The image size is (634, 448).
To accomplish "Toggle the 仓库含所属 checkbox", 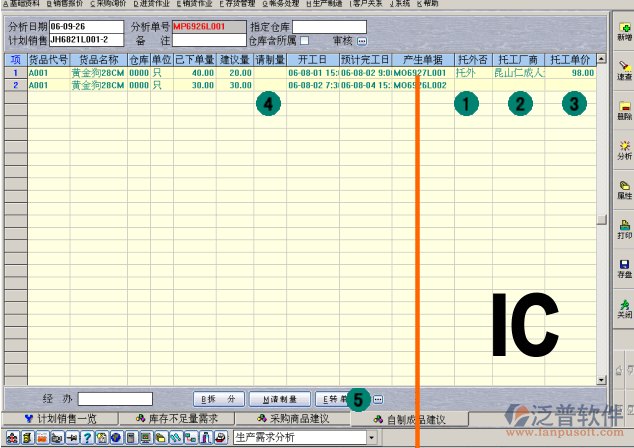I will 304,40.
